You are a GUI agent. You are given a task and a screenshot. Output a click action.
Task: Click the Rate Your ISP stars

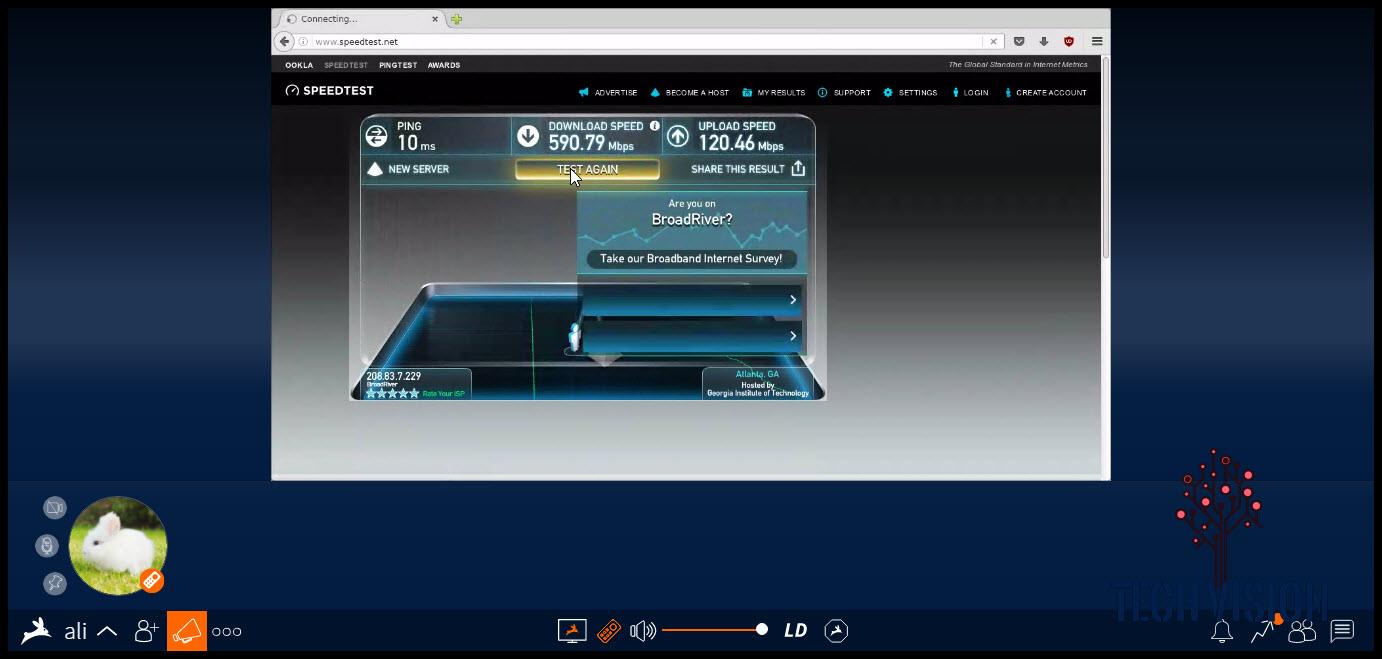pyautogui.click(x=392, y=394)
